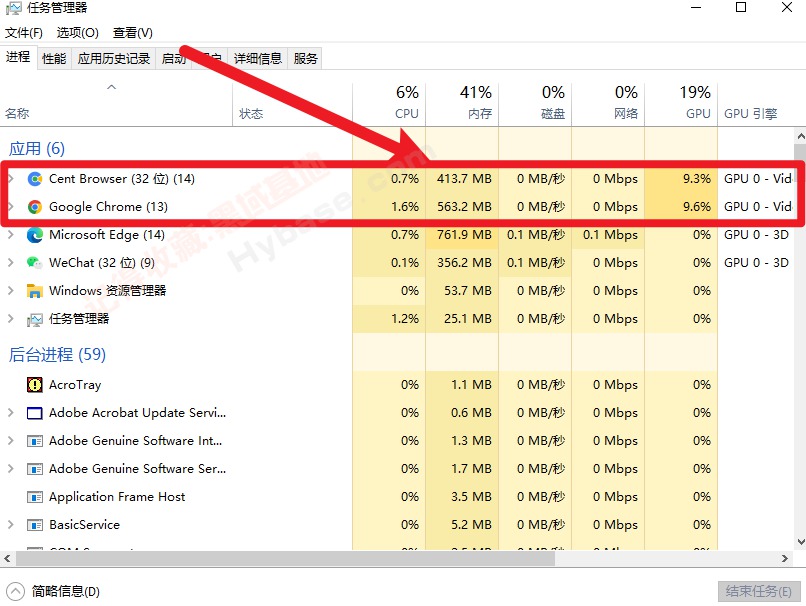Click the 简略信息 collapse arrow icon
806x606 pixels.
(15, 591)
